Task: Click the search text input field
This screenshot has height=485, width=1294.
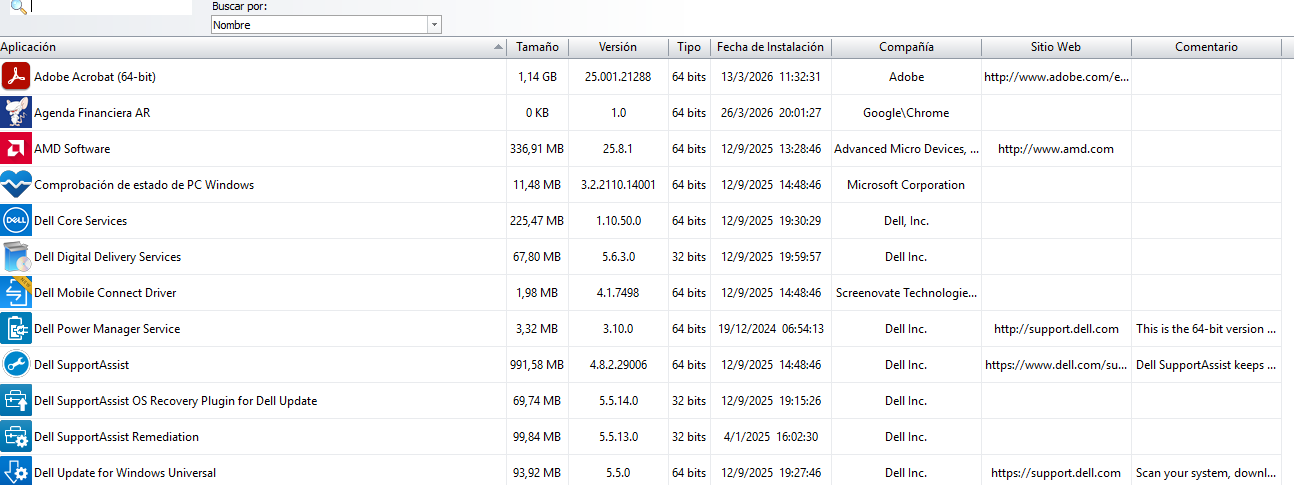Action: [x=110, y=7]
